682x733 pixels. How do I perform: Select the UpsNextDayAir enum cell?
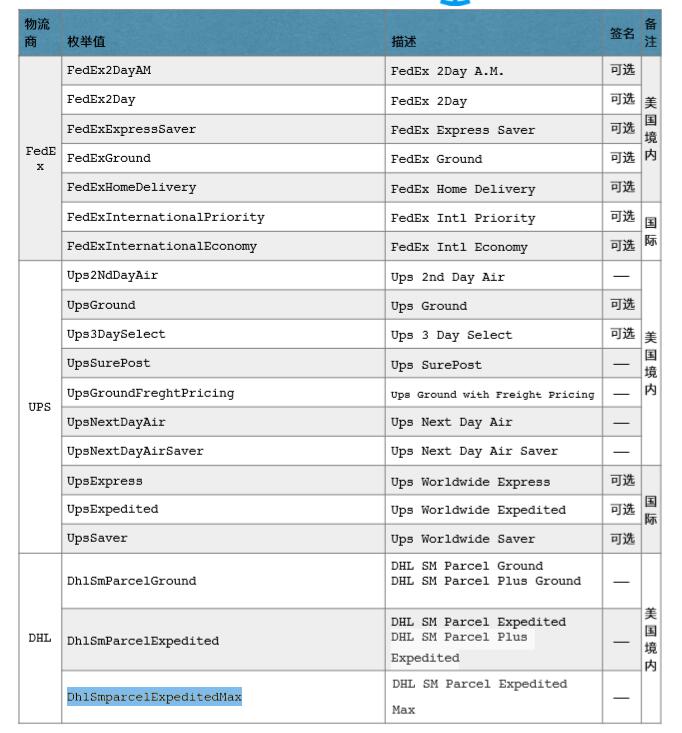(x=223, y=422)
